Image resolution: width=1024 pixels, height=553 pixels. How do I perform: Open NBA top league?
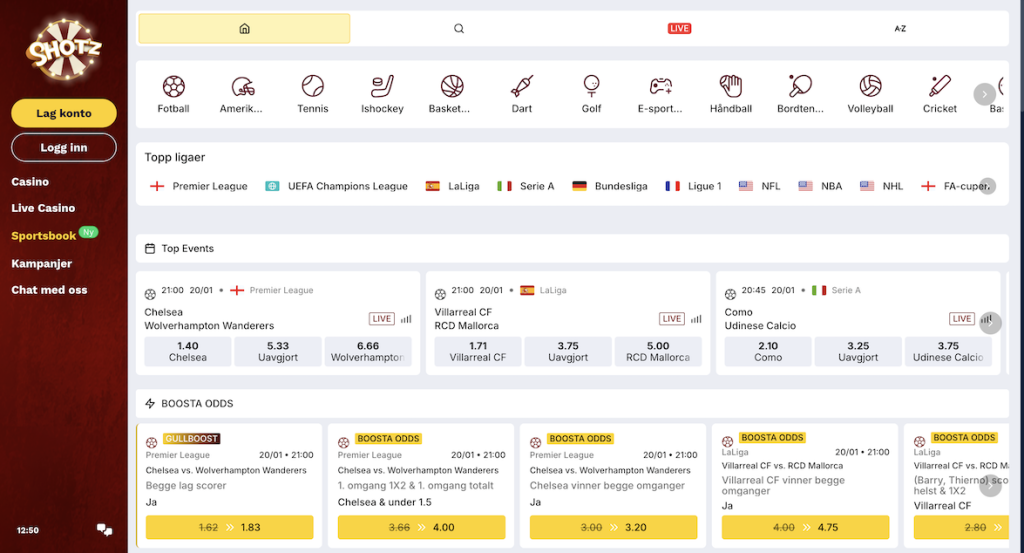coord(820,186)
